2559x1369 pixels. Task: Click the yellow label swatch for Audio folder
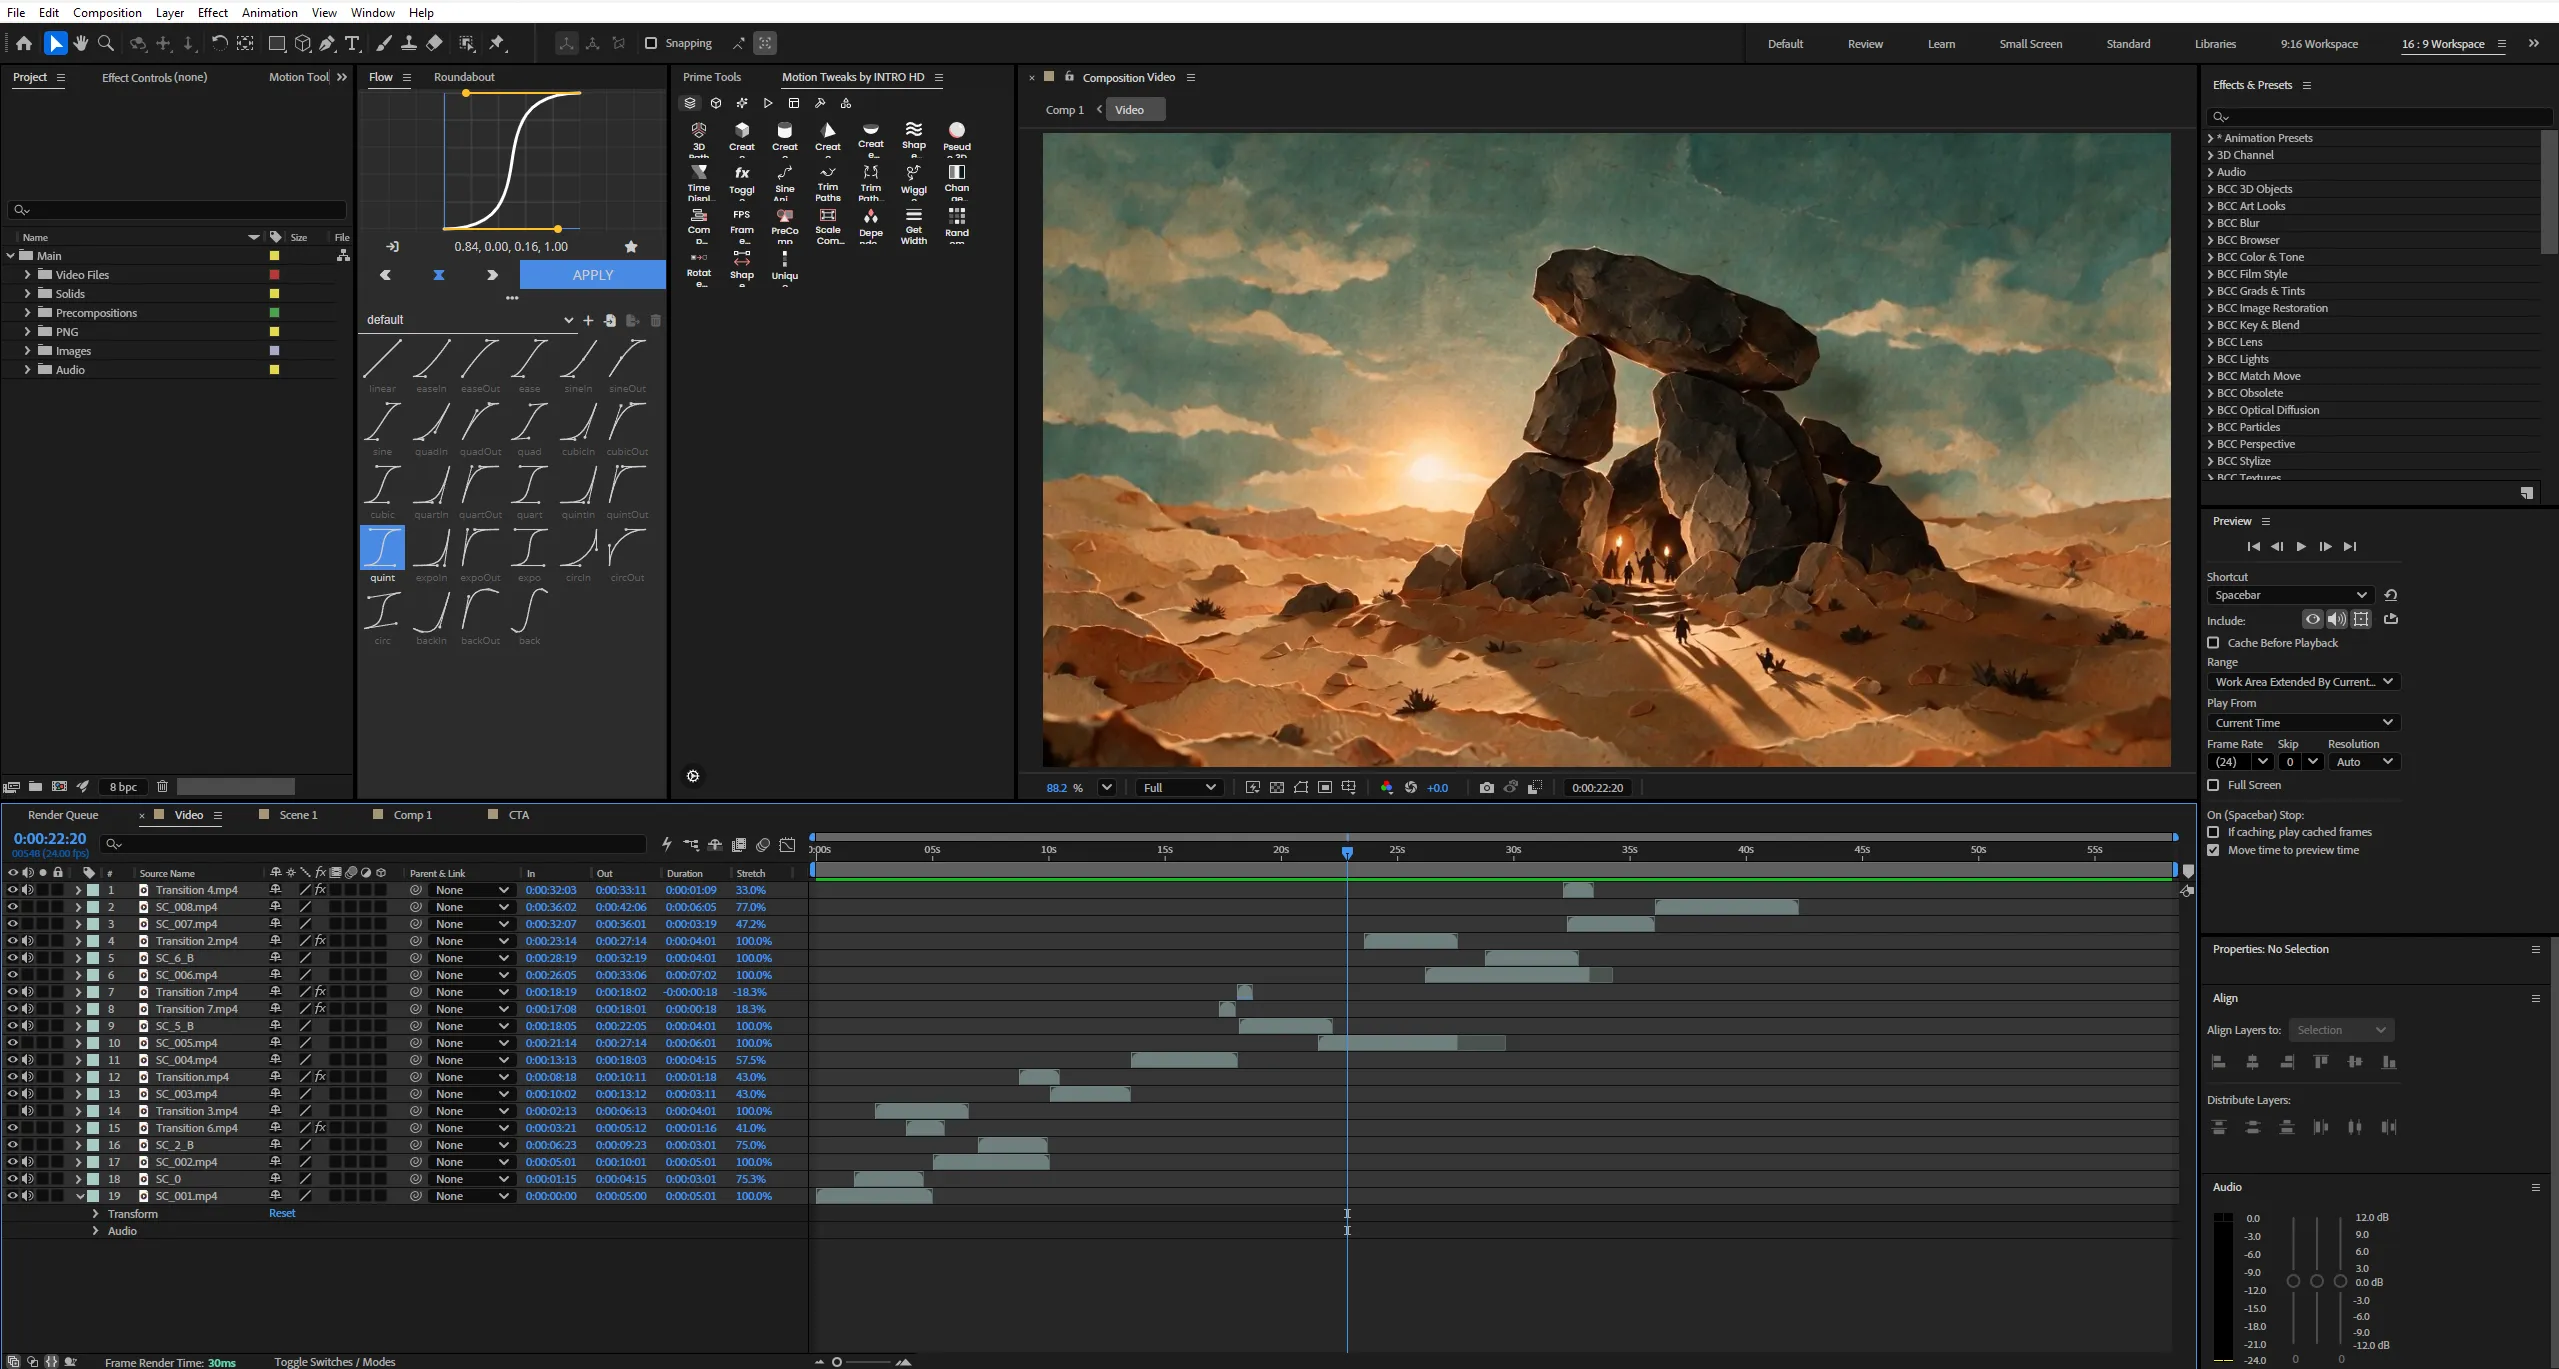click(274, 370)
